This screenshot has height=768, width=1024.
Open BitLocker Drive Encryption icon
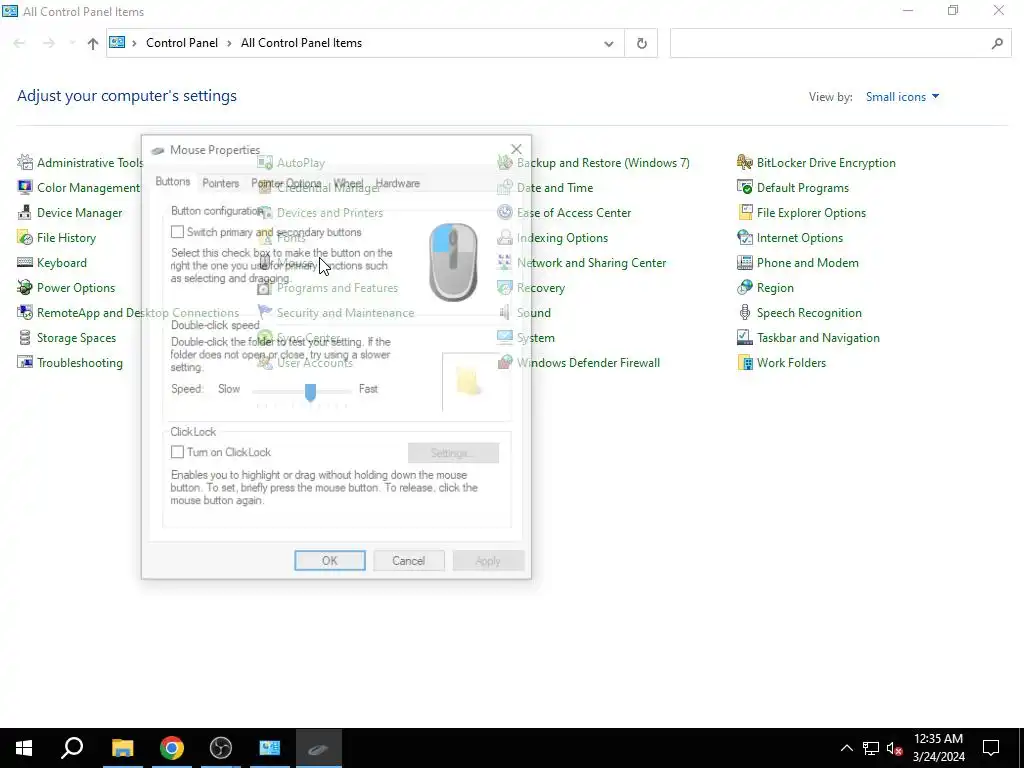coord(744,163)
